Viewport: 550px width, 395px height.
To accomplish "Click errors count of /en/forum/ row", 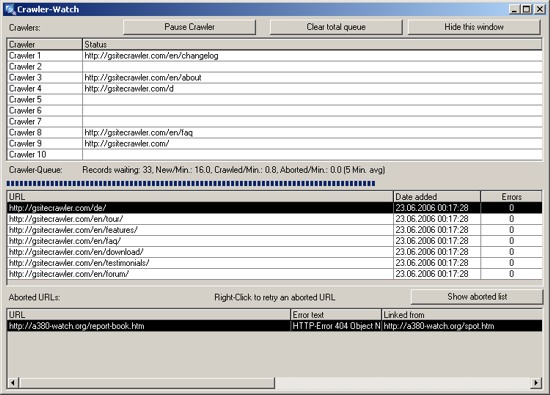I will 511,274.
